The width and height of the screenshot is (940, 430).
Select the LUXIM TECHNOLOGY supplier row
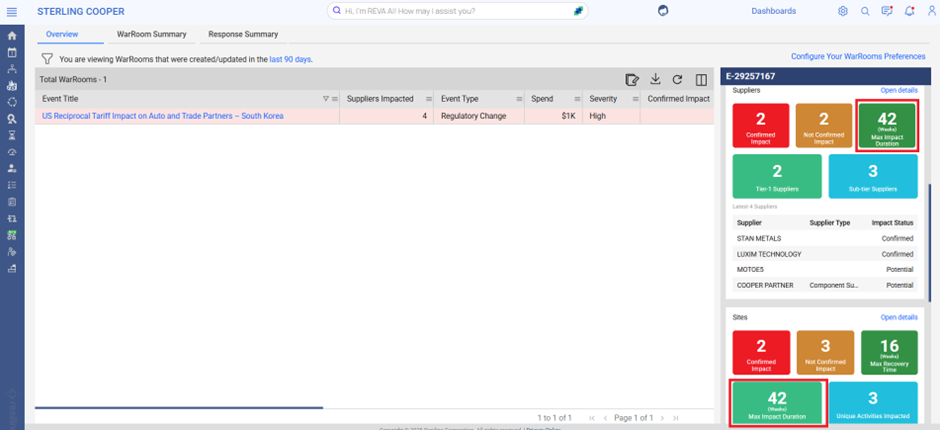pos(825,254)
